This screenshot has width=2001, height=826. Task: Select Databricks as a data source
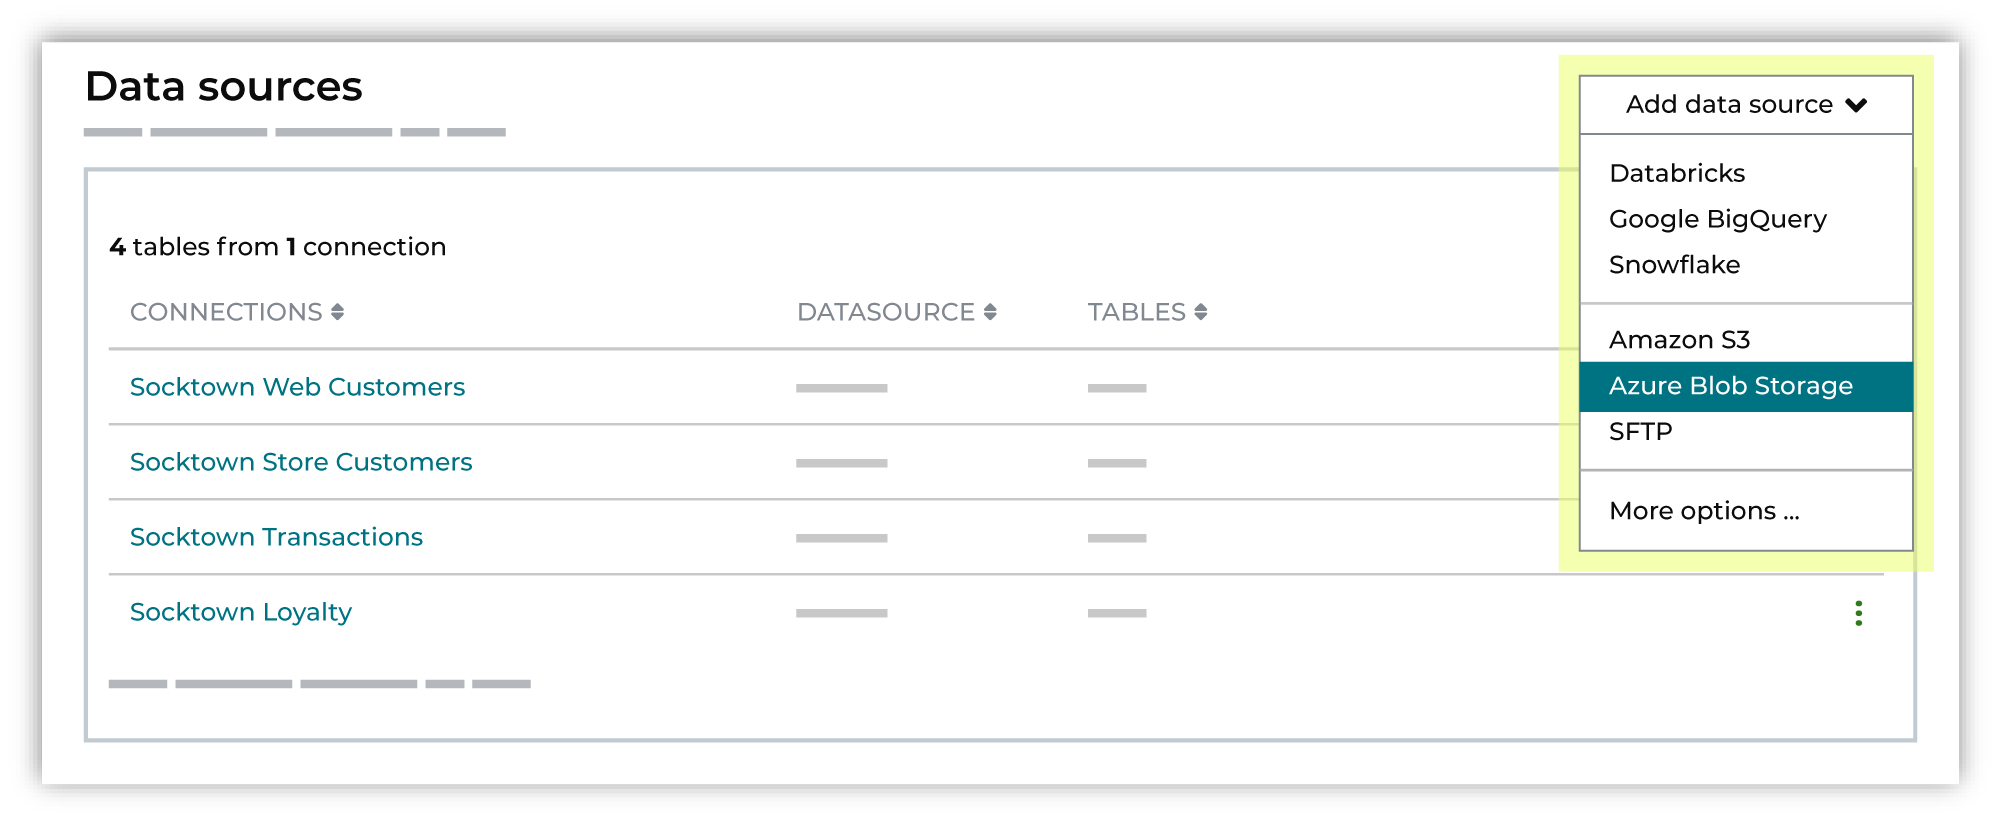[1677, 173]
